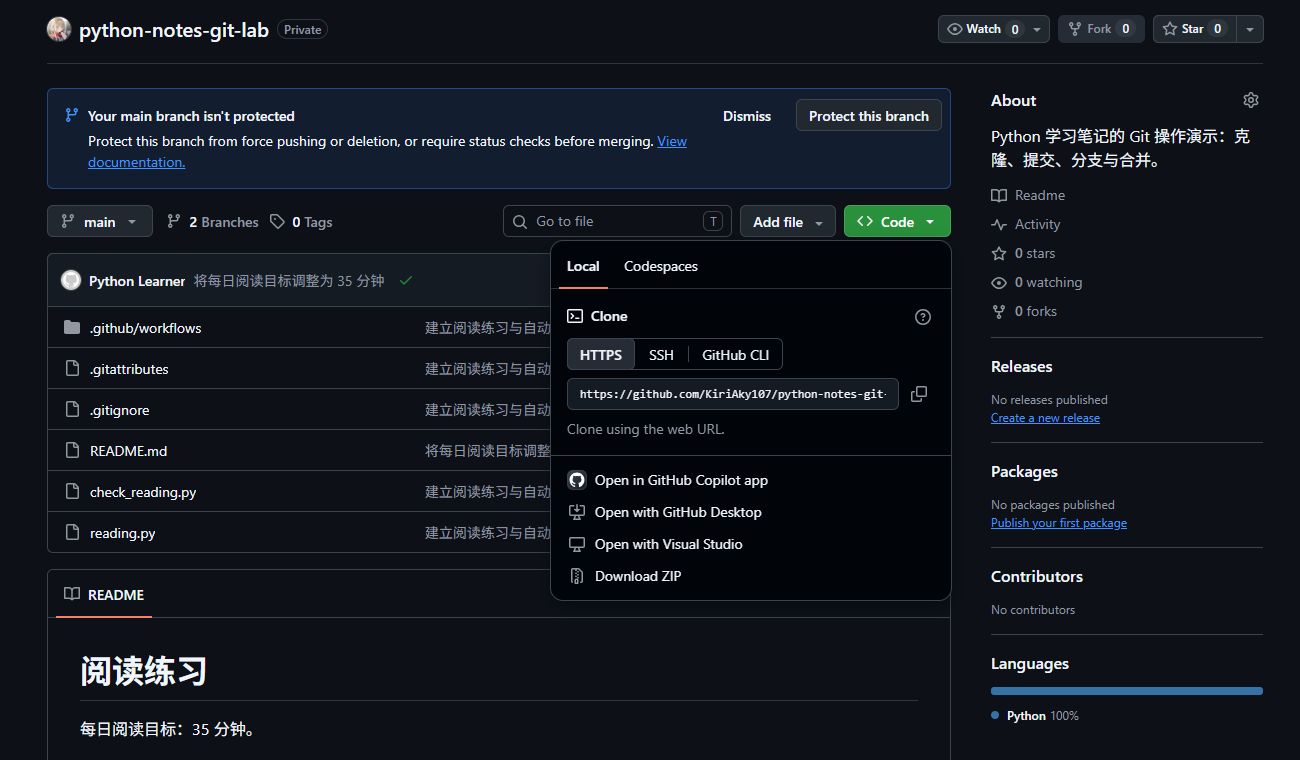This screenshot has height=760, width=1300.
Task: Click the file icon beside README.md
Action: 72,451
